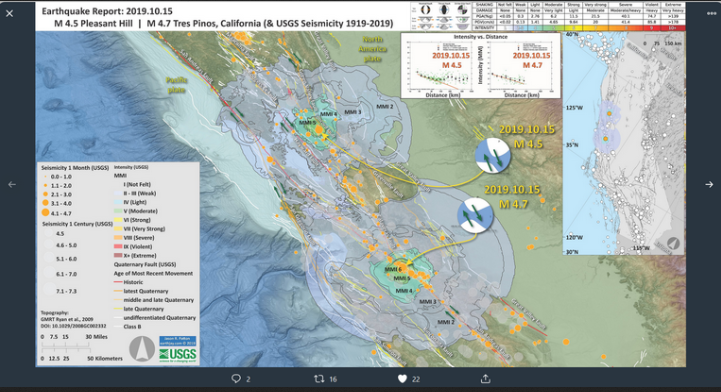Screen dimensions: 721x392
Task: Open the more options ellipsis menu
Action: click(711, 13)
